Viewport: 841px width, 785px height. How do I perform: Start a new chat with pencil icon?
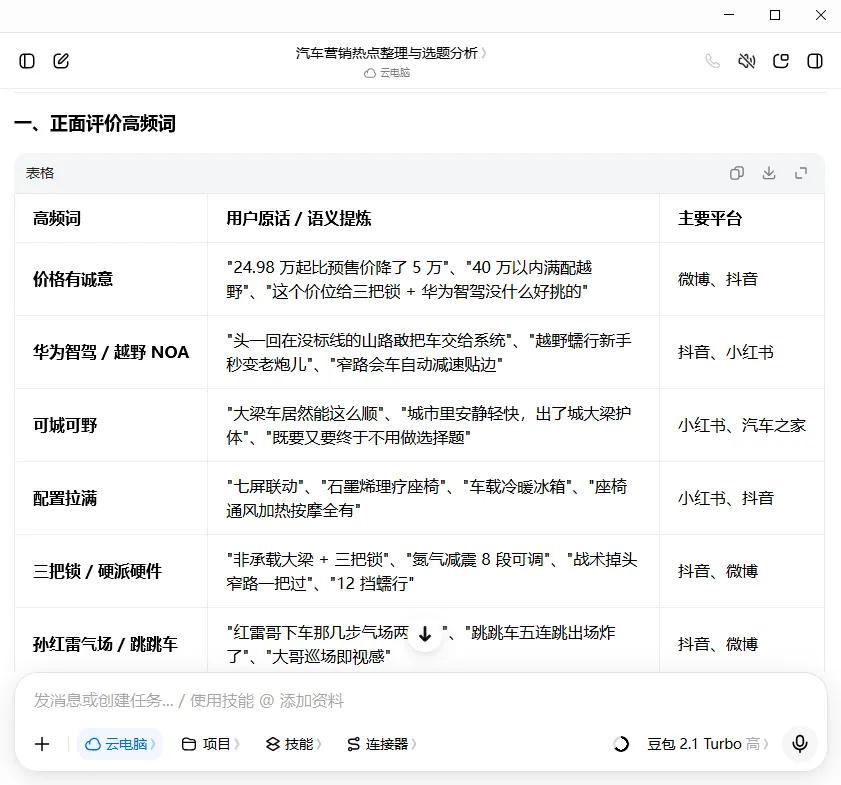coord(61,61)
